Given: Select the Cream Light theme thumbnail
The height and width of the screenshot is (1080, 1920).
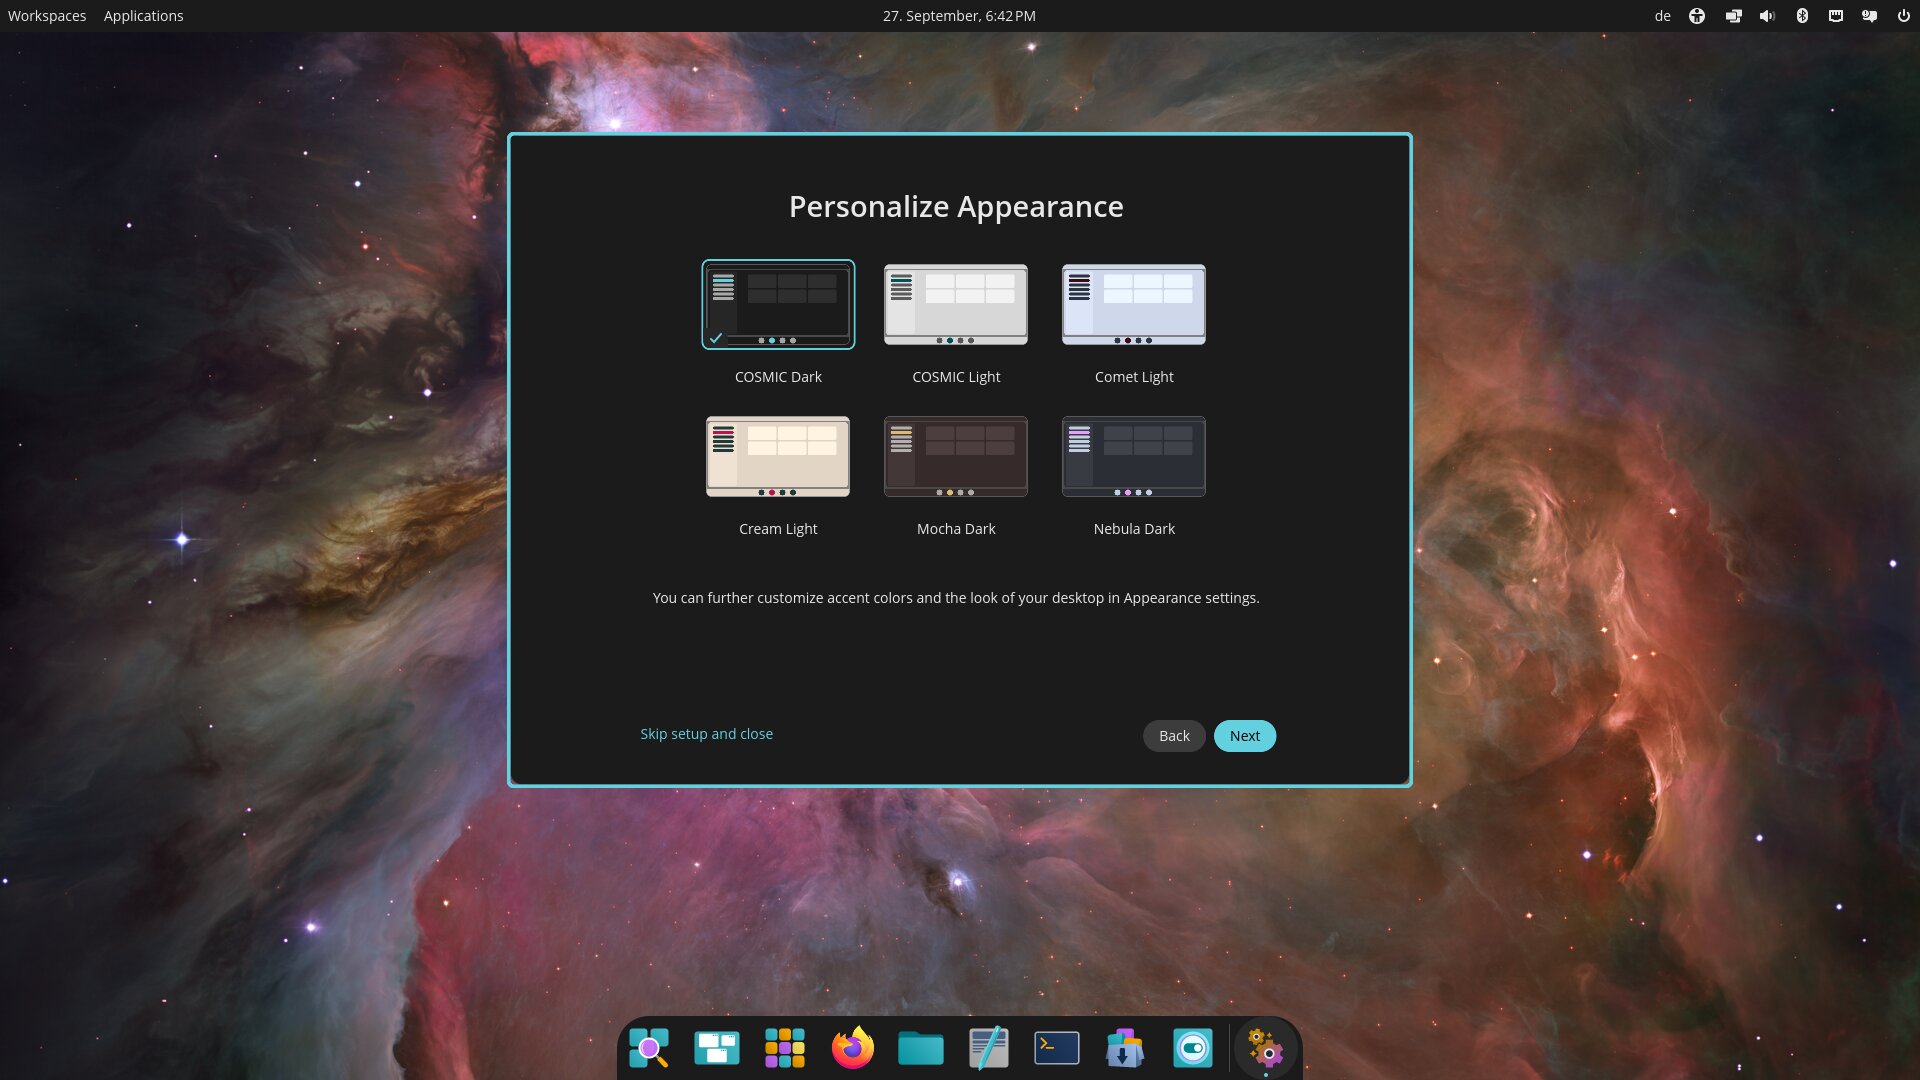Looking at the screenshot, I should pos(778,456).
